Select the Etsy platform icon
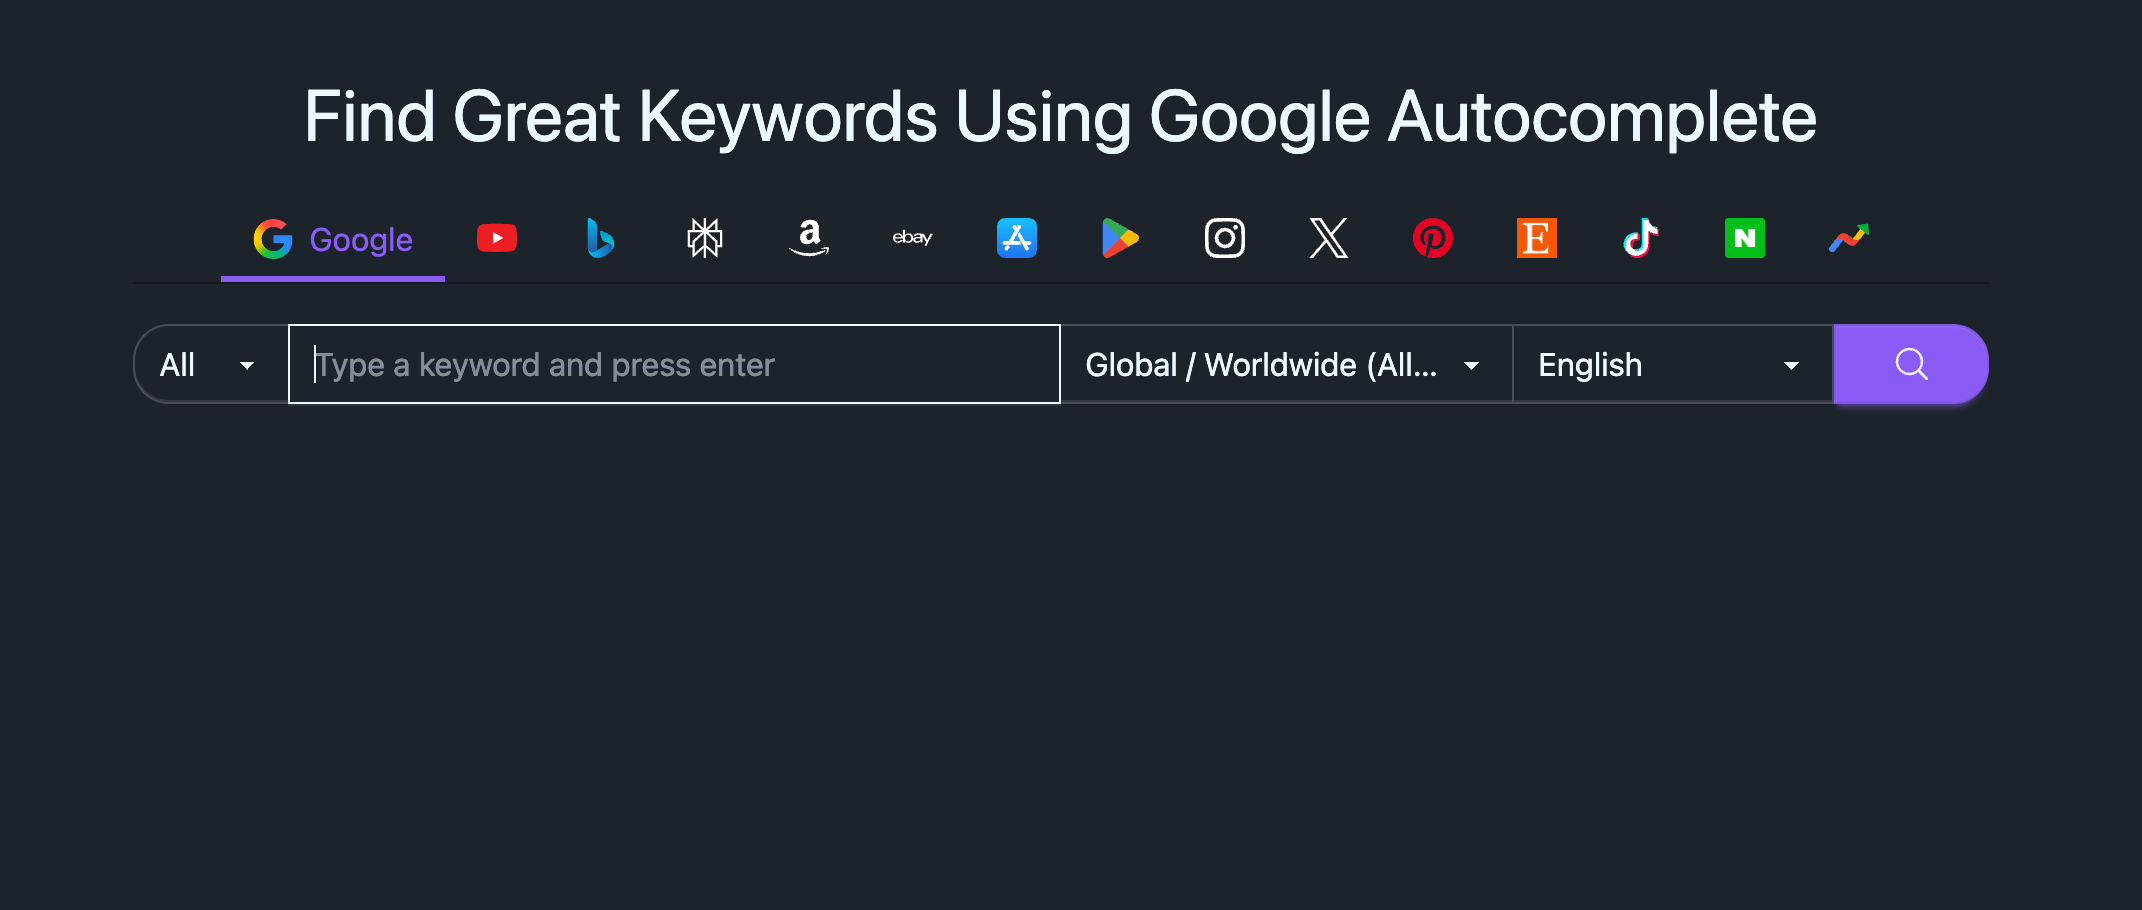The image size is (2142, 910). click(1537, 238)
